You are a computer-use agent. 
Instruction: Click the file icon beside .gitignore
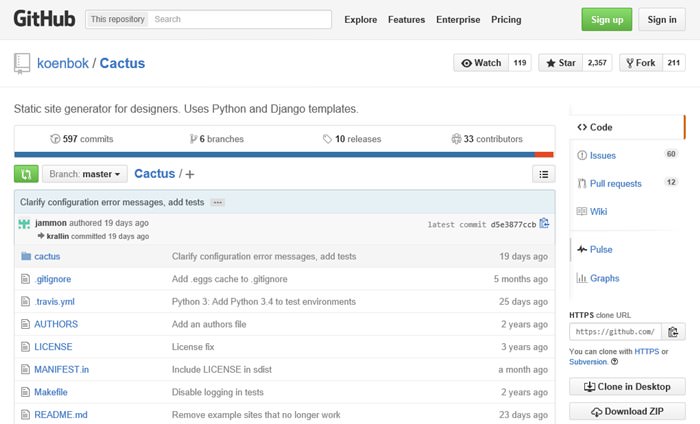25,279
